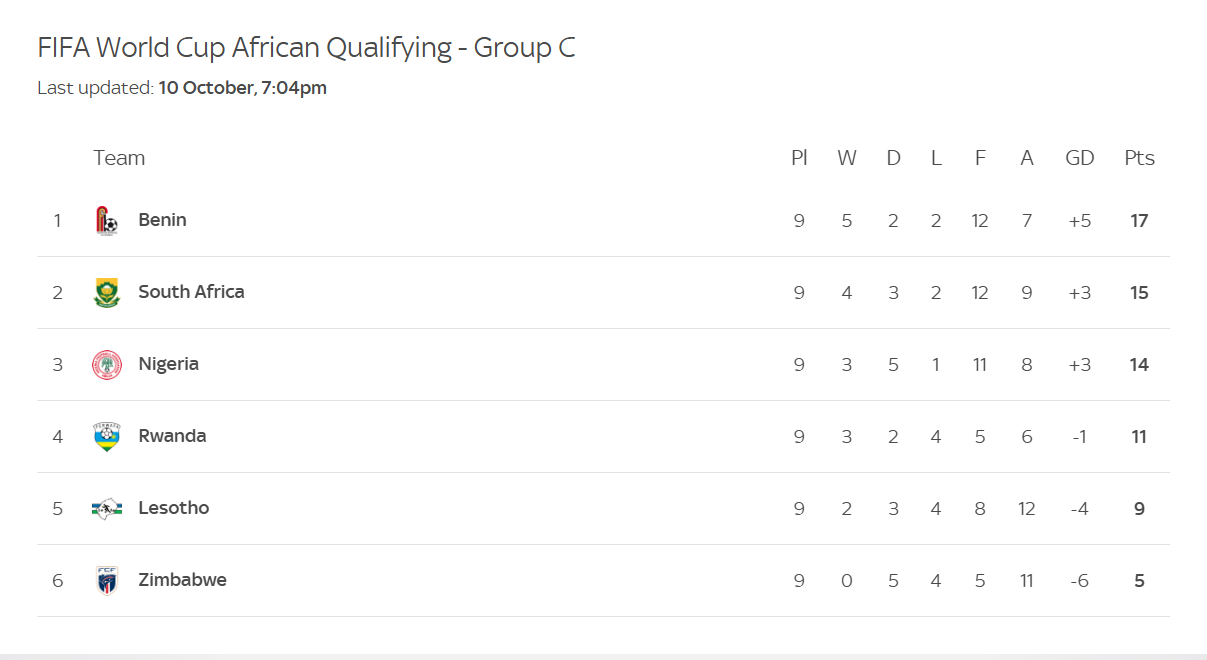Click Benin's 17 points value

pos(1139,220)
